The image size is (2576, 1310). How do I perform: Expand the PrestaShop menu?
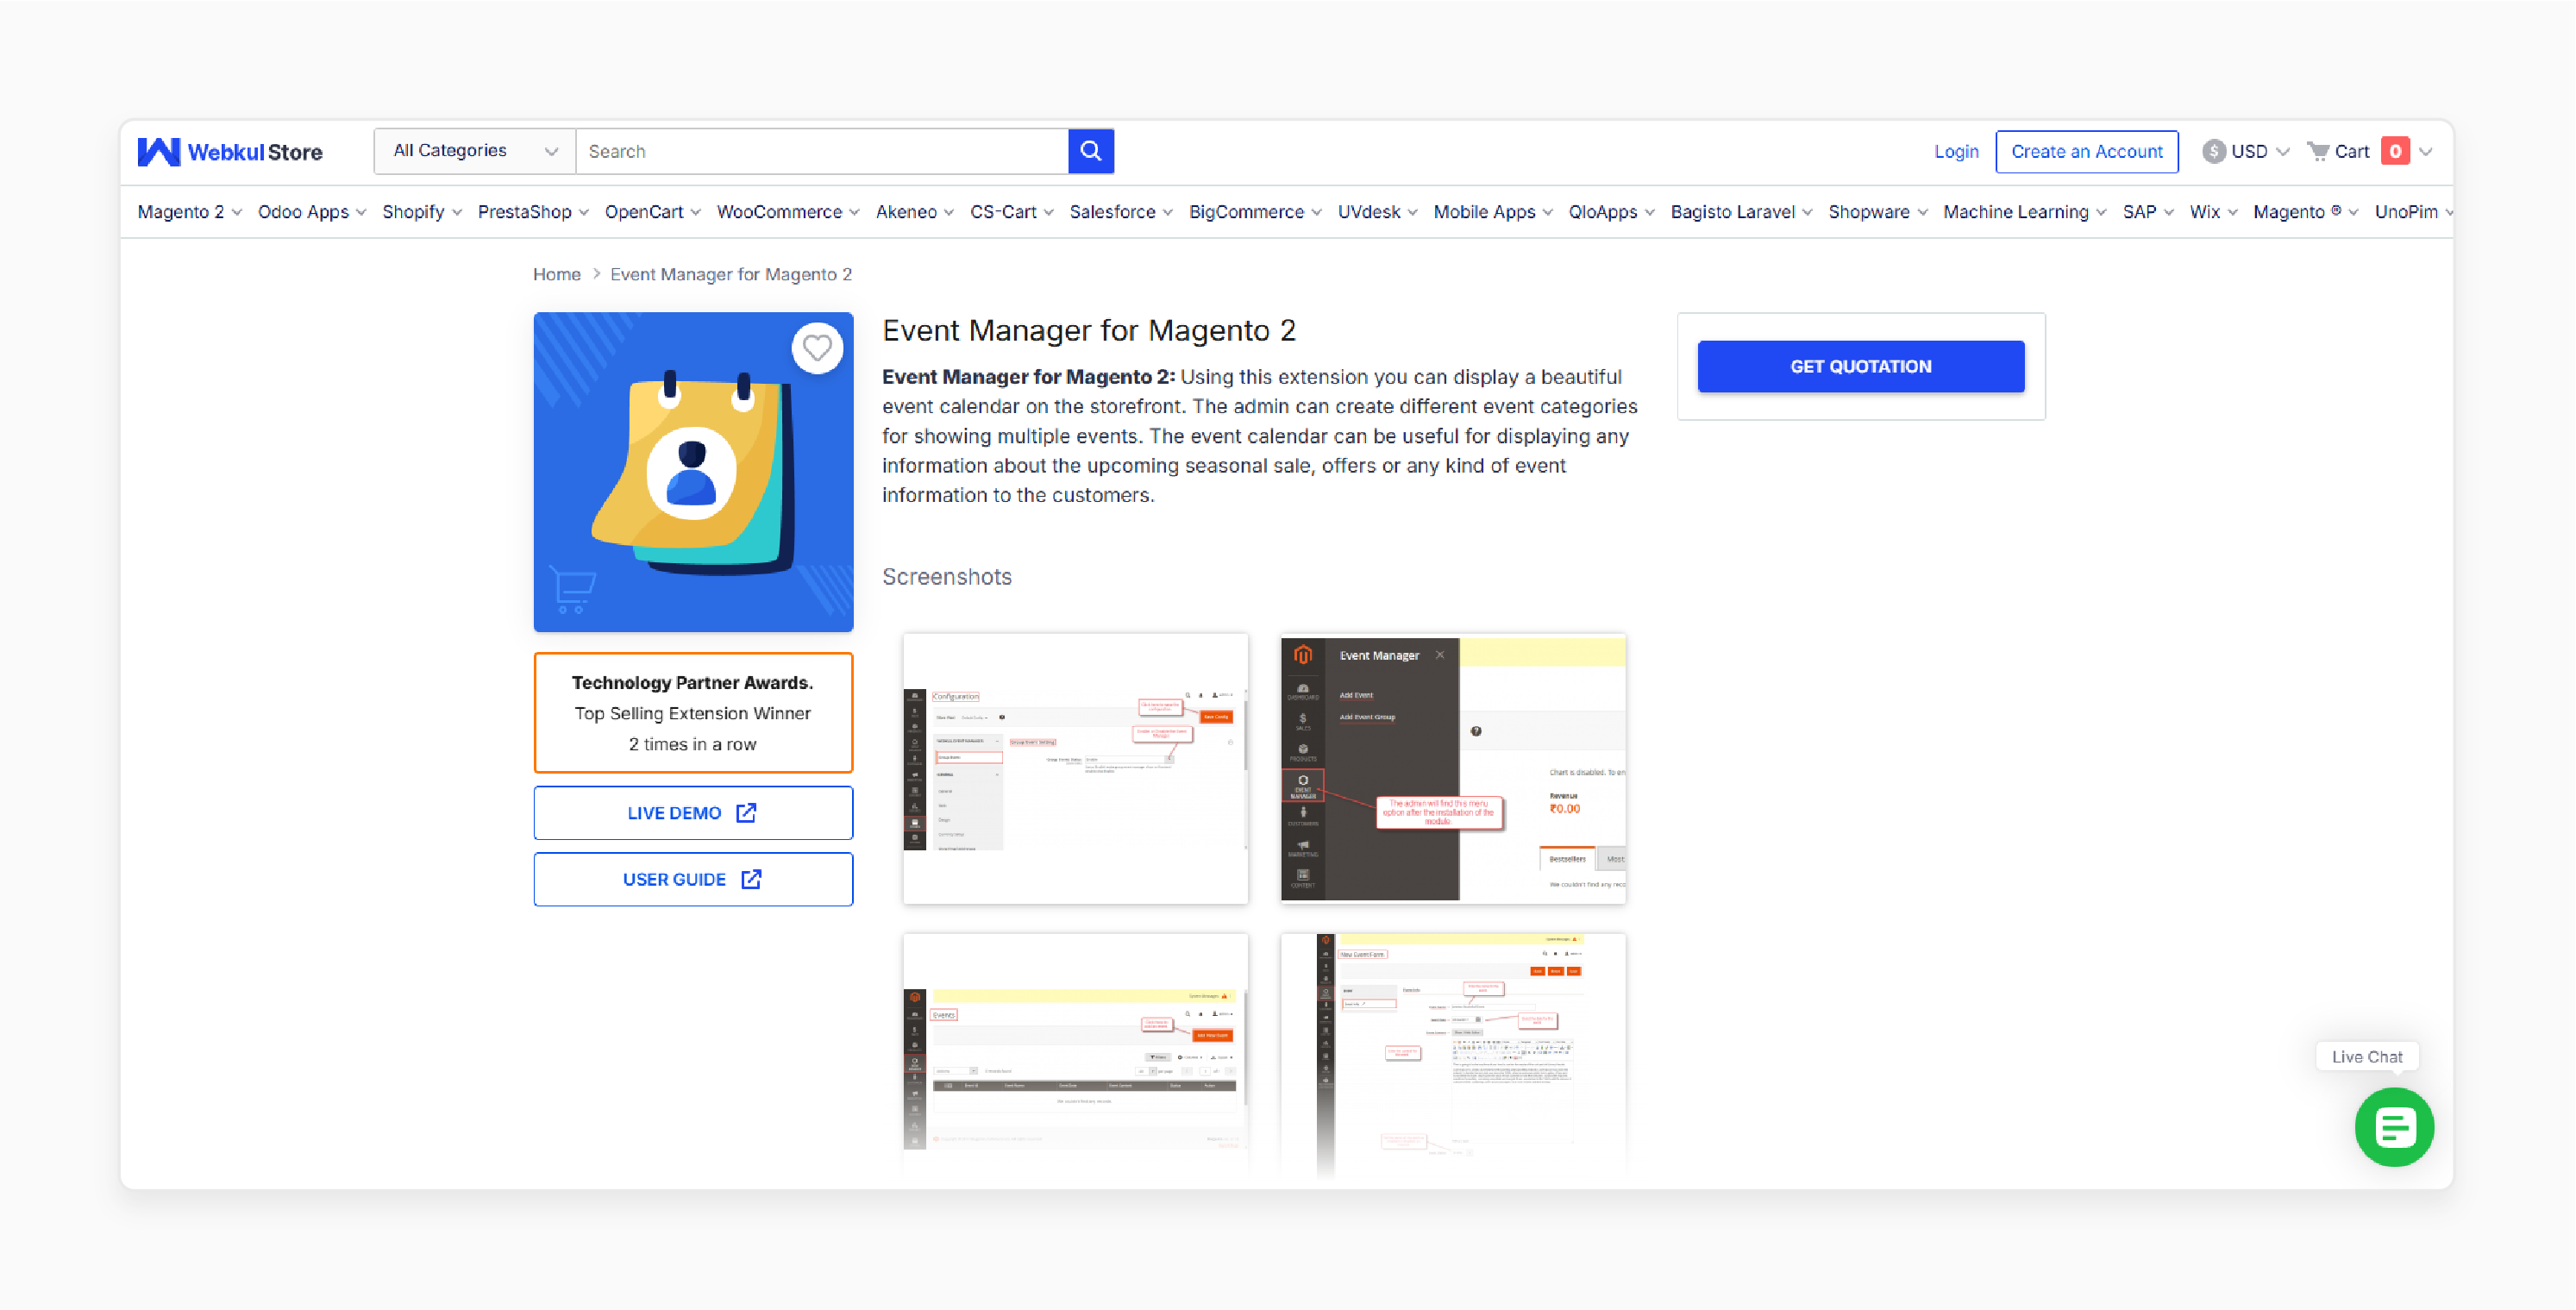533,212
